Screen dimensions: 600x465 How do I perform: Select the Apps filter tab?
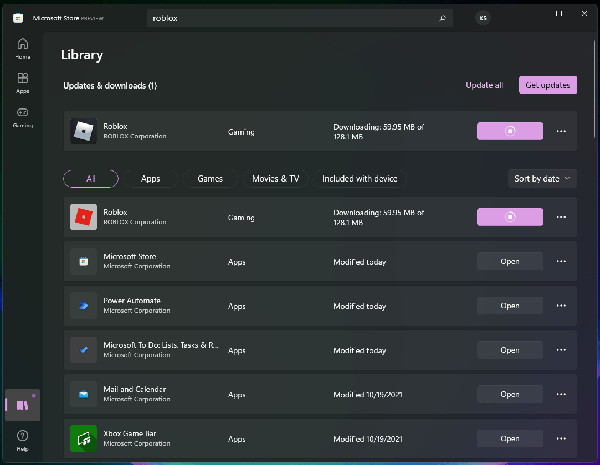coord(150,179)
